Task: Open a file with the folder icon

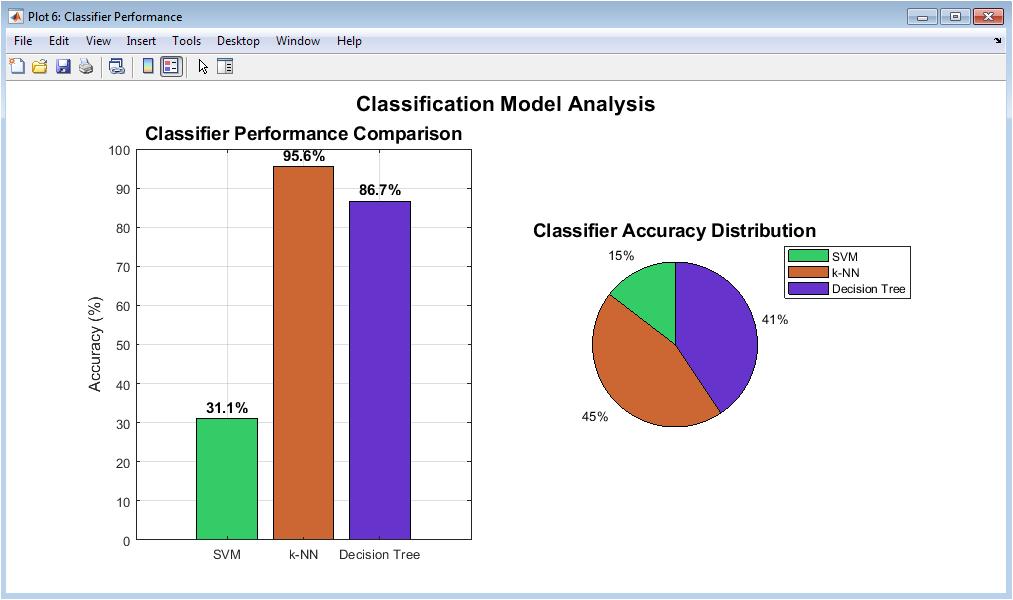Action: click(x=40, y=67)
